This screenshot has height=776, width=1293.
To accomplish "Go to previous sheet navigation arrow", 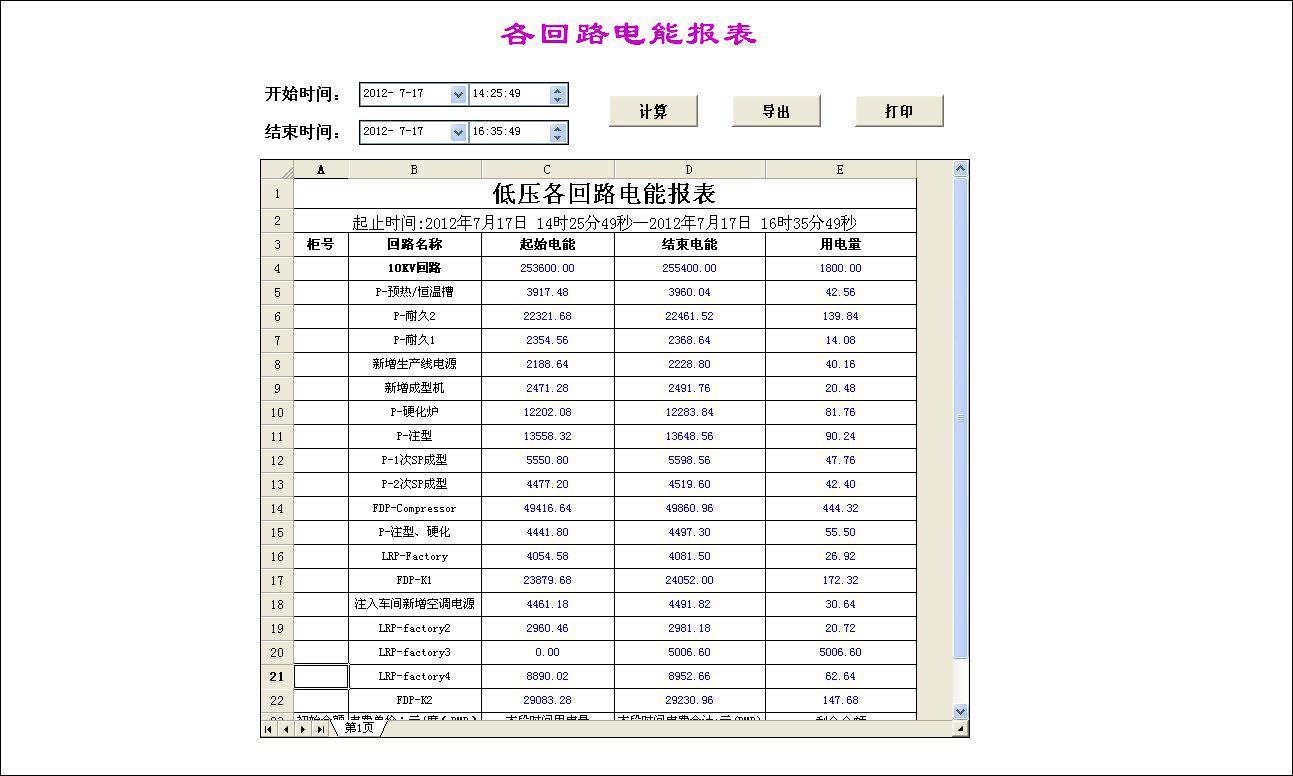I will point(286,729).
